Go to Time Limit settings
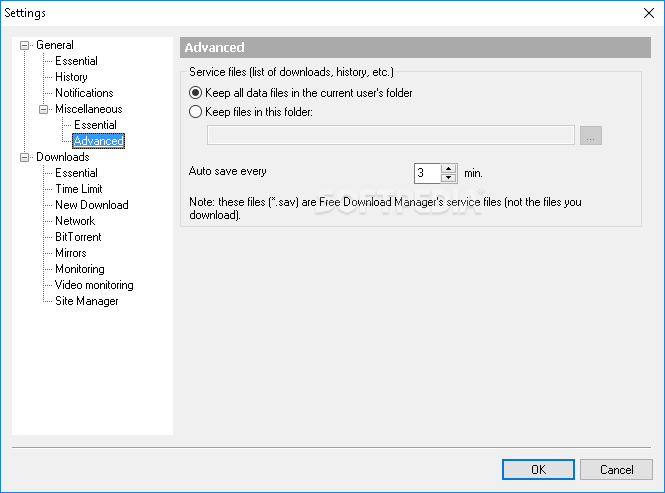Viewport: 665px width, 493px height. click(79, 189)
